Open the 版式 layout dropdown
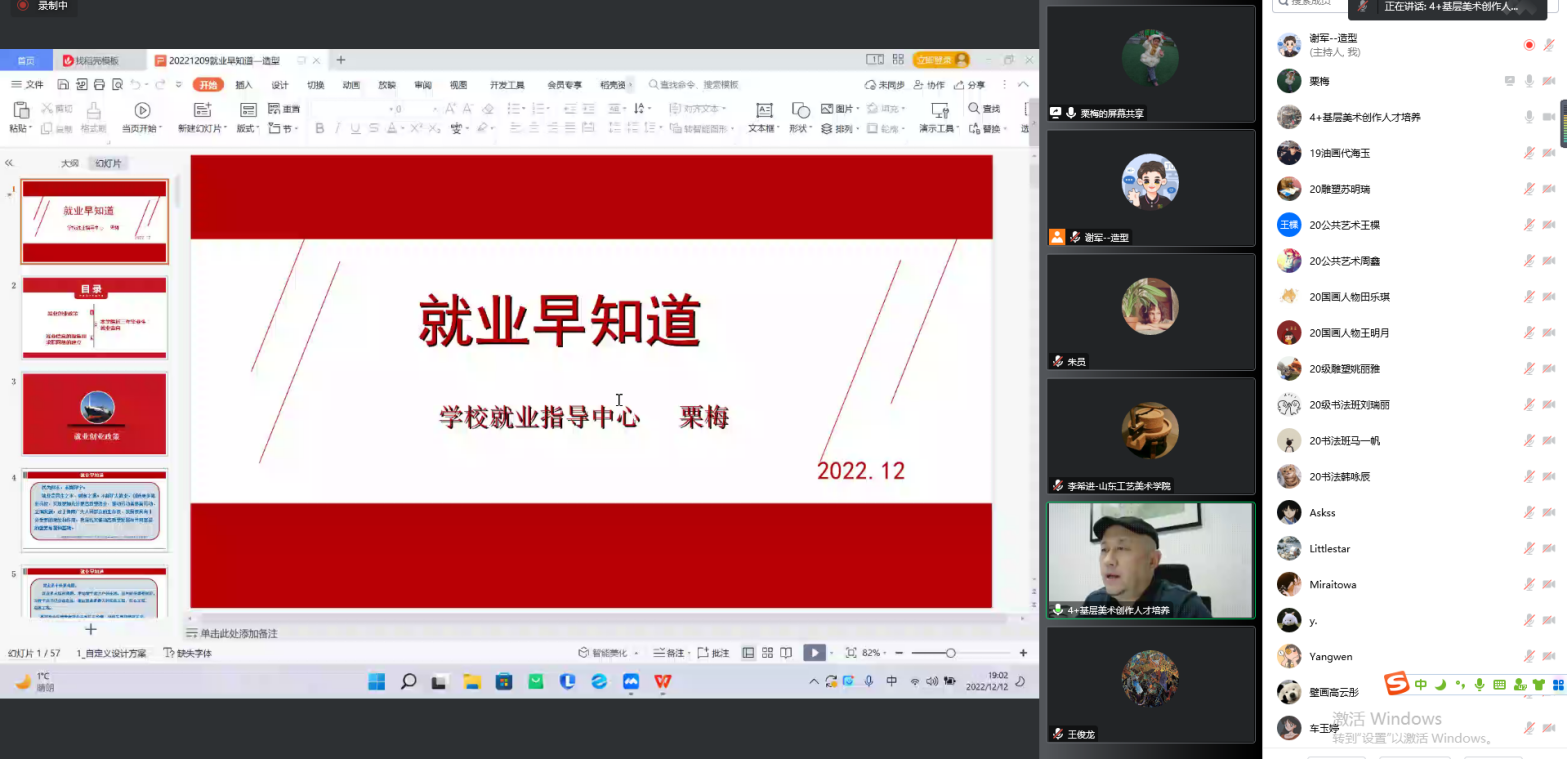Image resolution: width=1567 pixels, height=759 pixels. (x=247, y=129)
